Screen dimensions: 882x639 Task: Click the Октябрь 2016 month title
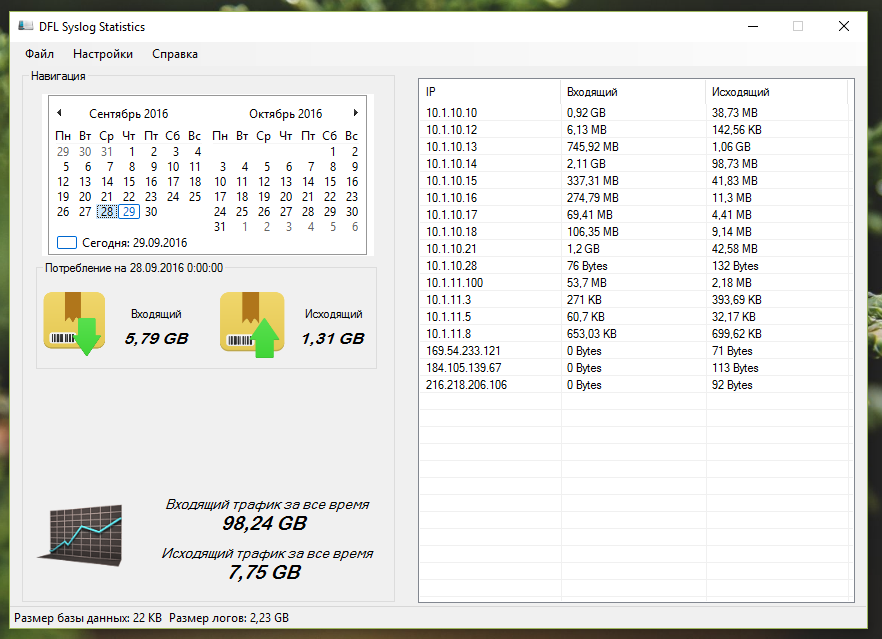(286, 114)
